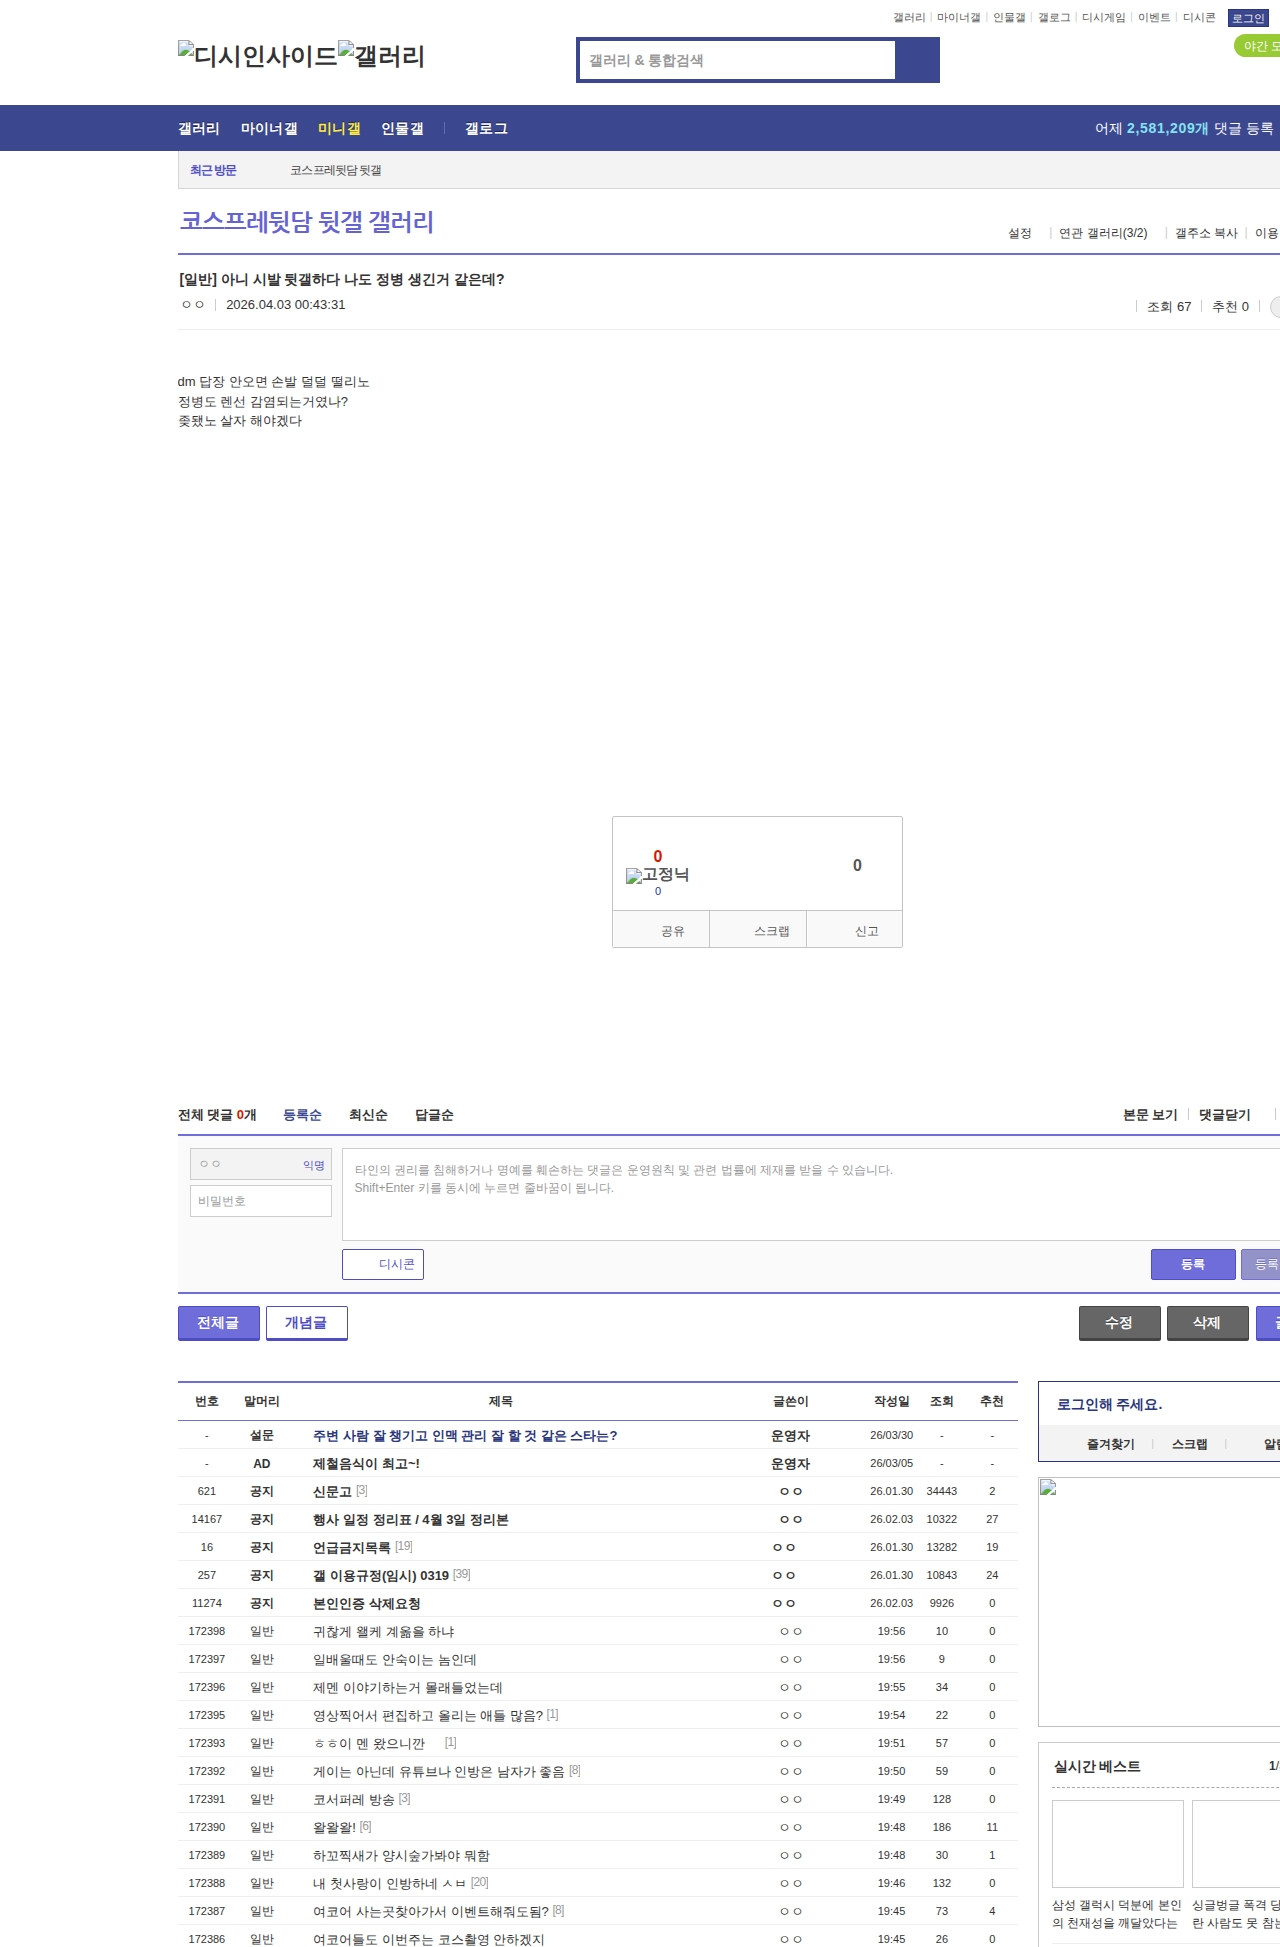Open post 제멘 이야기하는거 몰래들었는데
This screenshot has height=1947, width=1280.
point(408,1687)
